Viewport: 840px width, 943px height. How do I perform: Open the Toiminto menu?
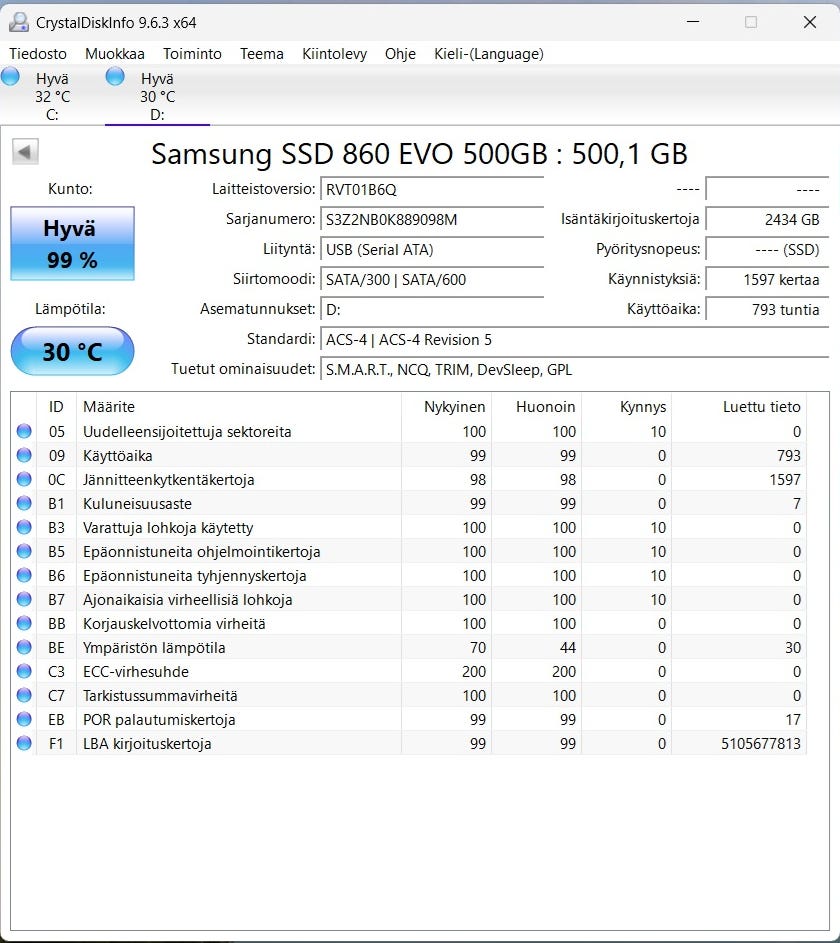pyautogui.click(x=192, y=54)
